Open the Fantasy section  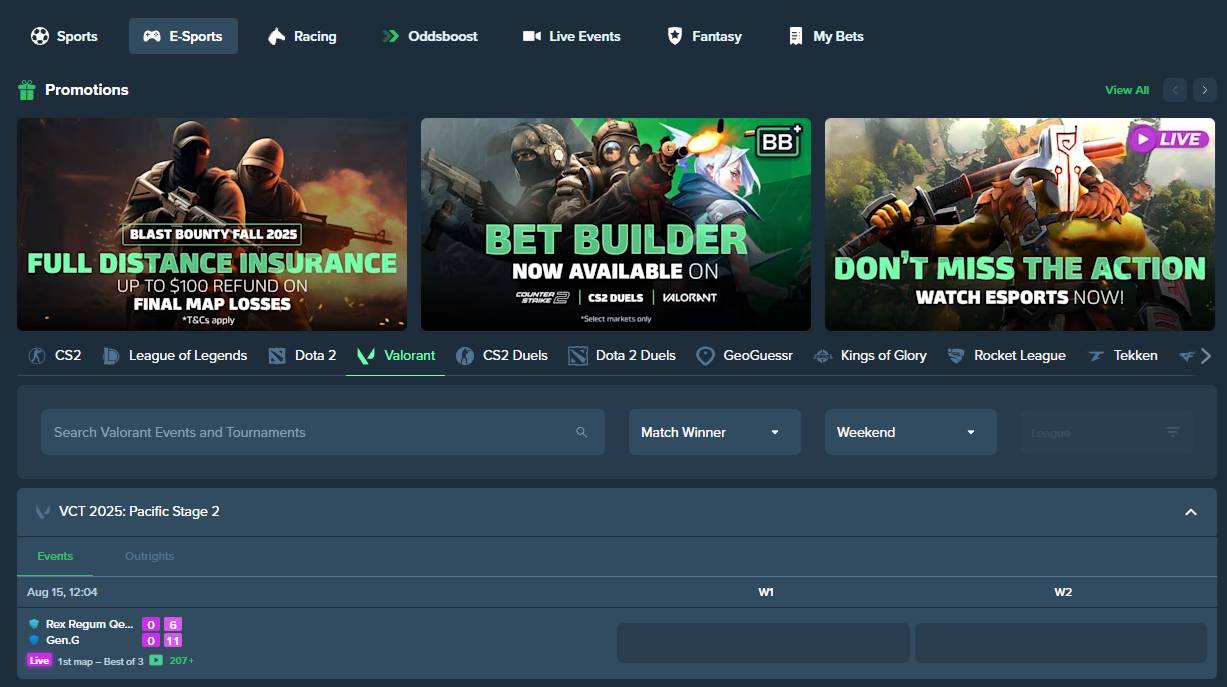704,36
